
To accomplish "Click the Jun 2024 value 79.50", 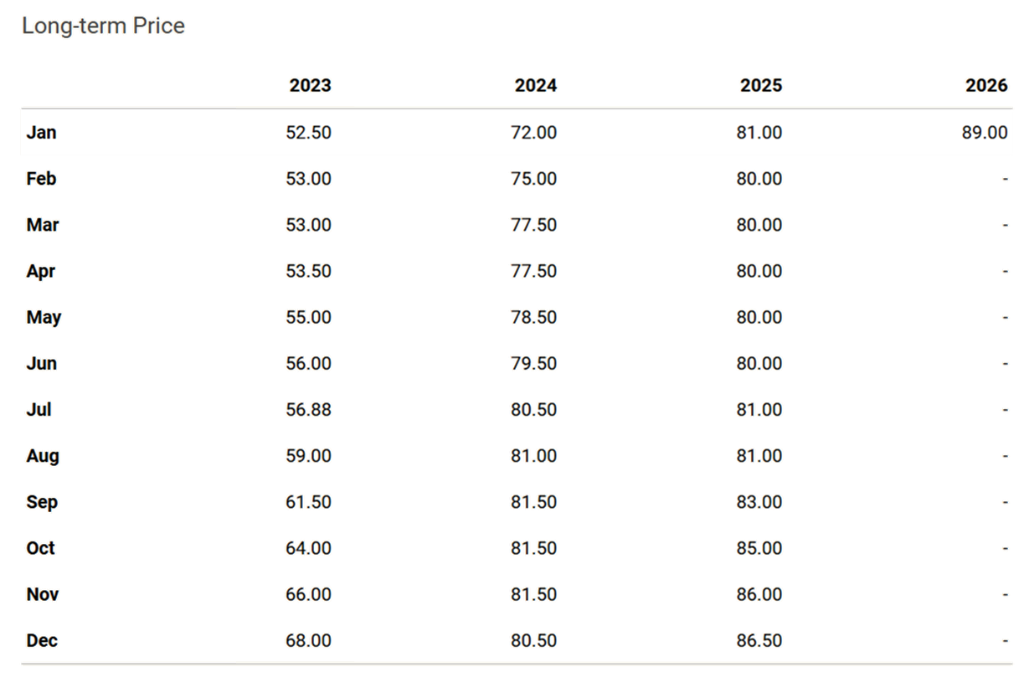I will 534,363.
